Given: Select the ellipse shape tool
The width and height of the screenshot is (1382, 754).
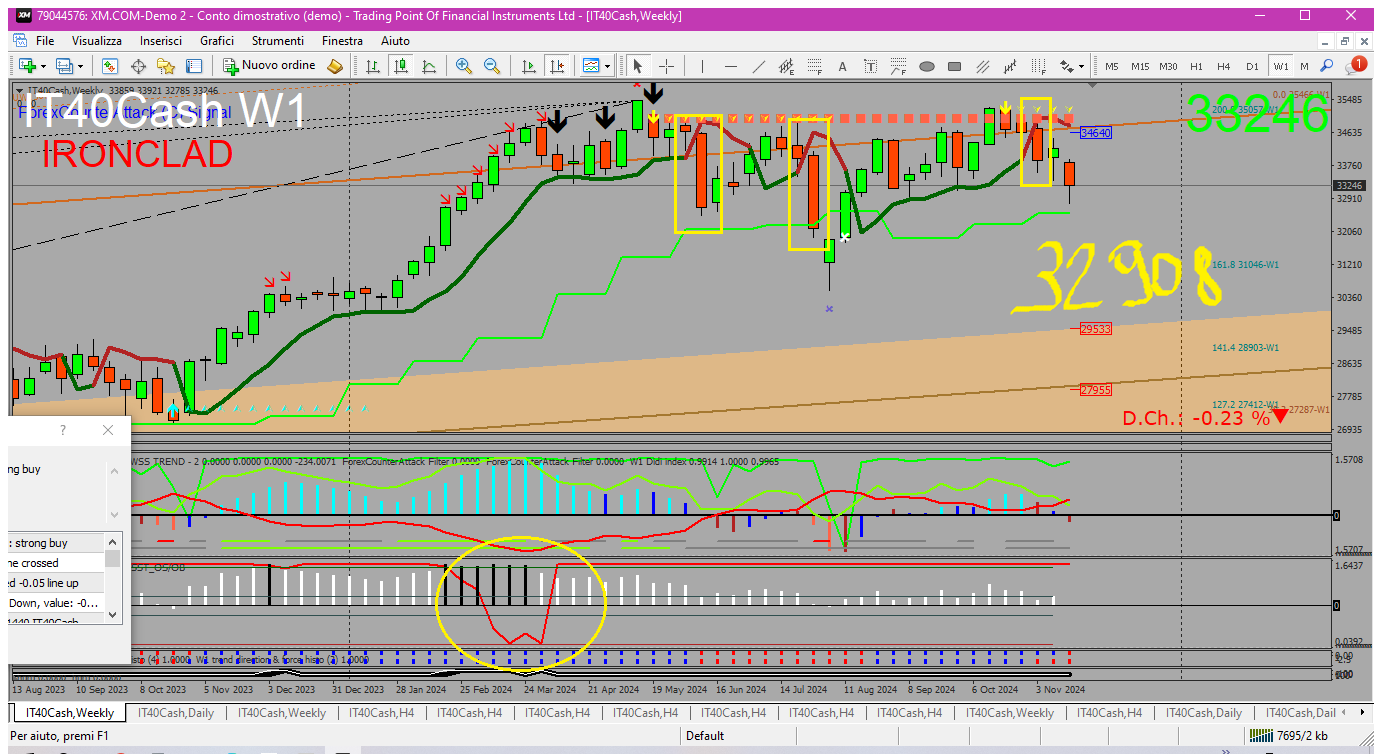Looking at the screenshot, I should point(927,66).
